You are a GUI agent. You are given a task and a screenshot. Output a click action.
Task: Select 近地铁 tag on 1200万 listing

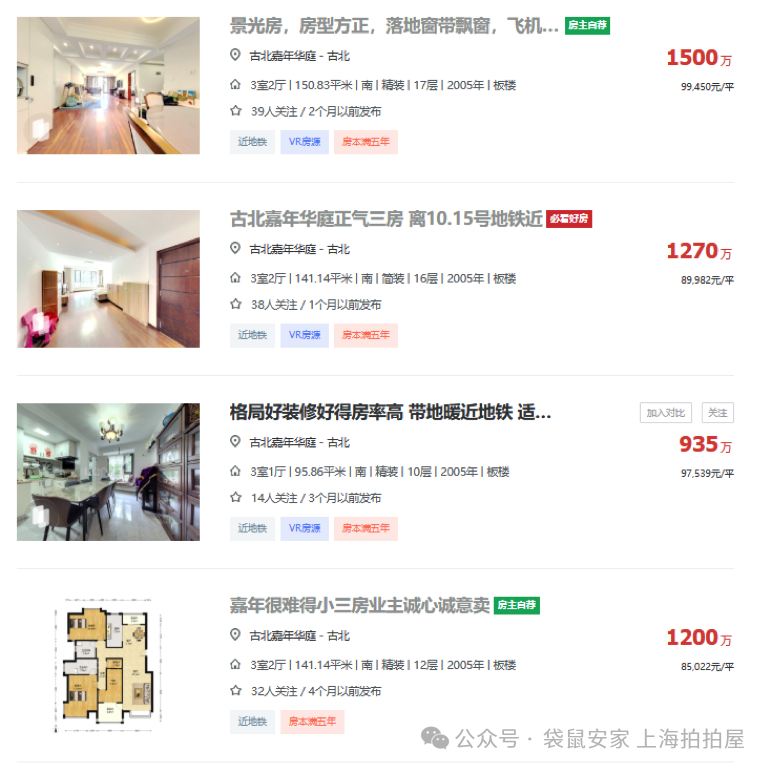253,722
